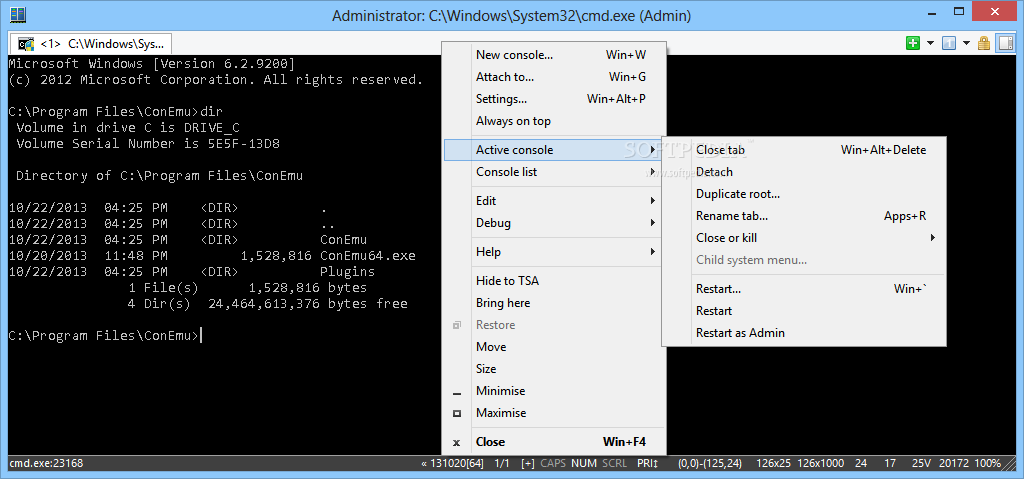Screen dimensions: 1024x479
Task: Click the PRI↕ priority status field
Action: click(648, 463)
